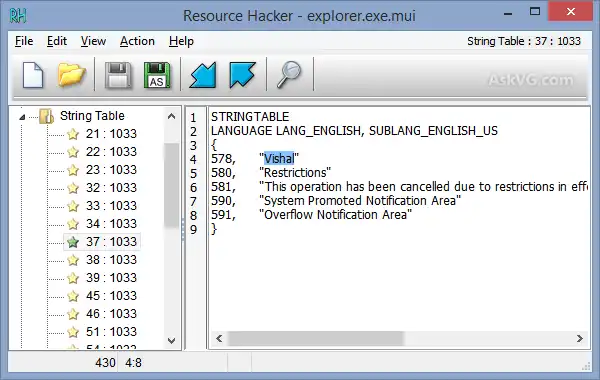Click the tree scrollbar down arrow
This screenshot has height=380, width=600.
coord(171,340)
